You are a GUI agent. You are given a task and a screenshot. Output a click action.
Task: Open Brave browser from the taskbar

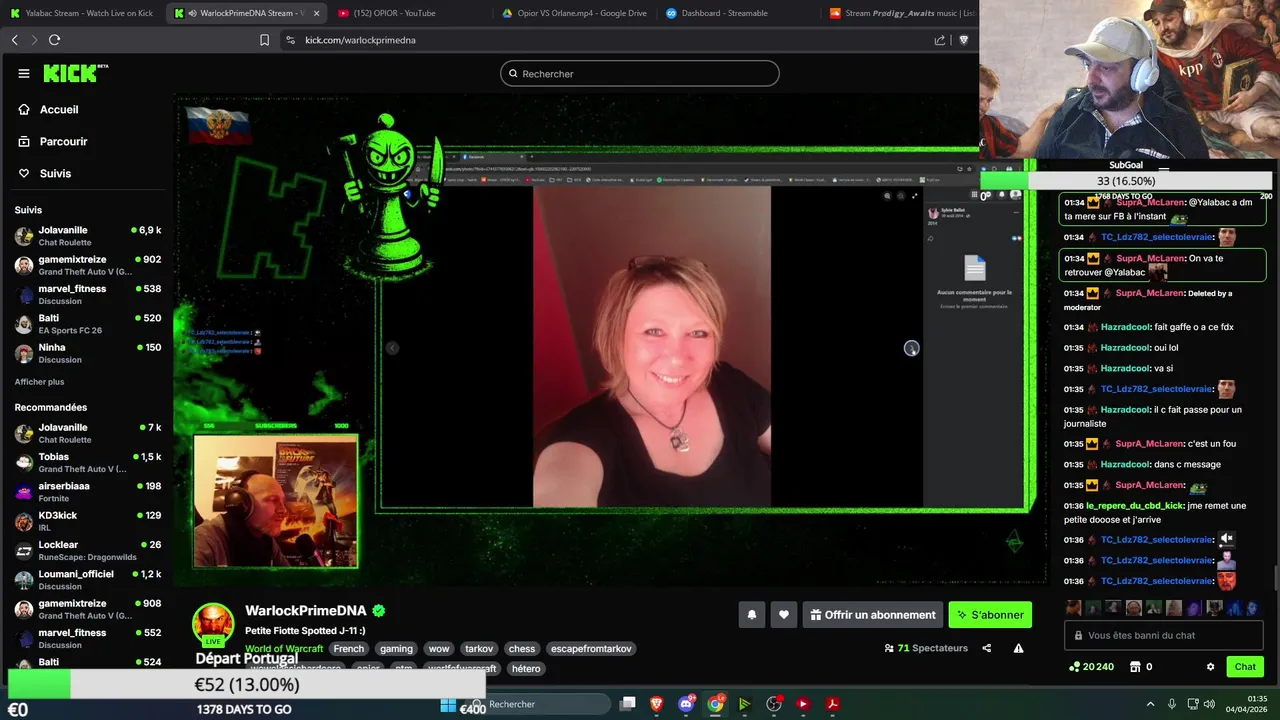[x=657, y=704]
